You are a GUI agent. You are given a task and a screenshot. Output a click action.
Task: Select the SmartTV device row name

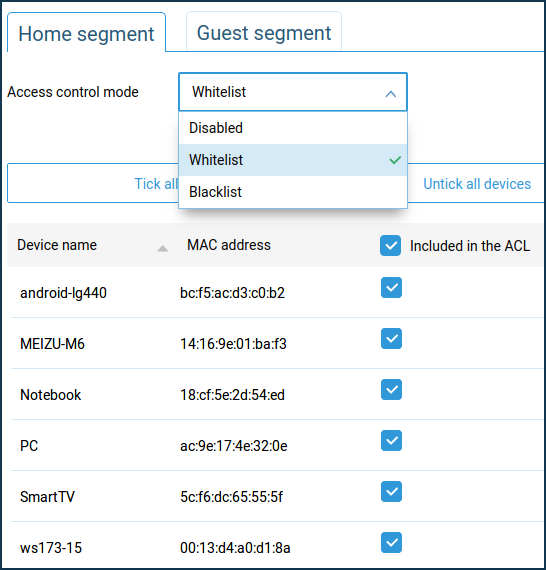(x=48, y=497)
